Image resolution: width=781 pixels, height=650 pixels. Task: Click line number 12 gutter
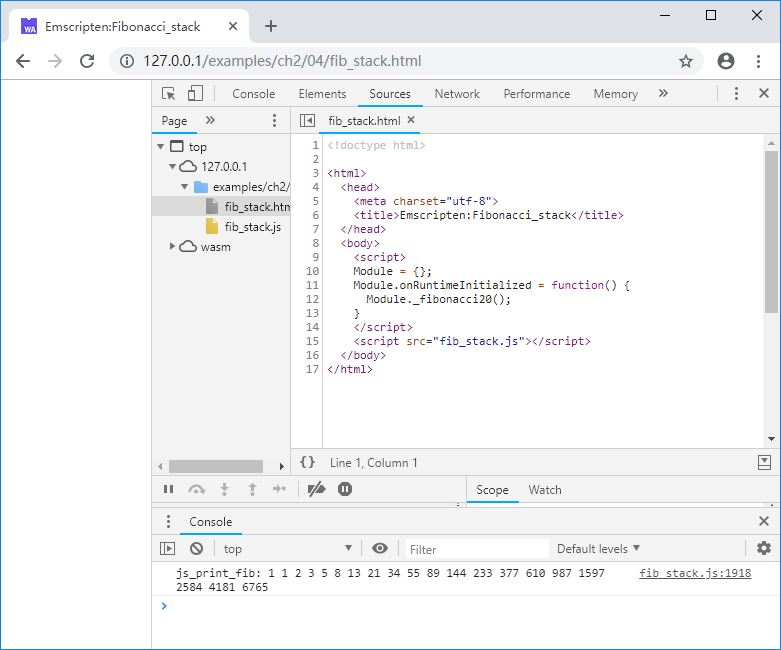(x=312, y=299)
